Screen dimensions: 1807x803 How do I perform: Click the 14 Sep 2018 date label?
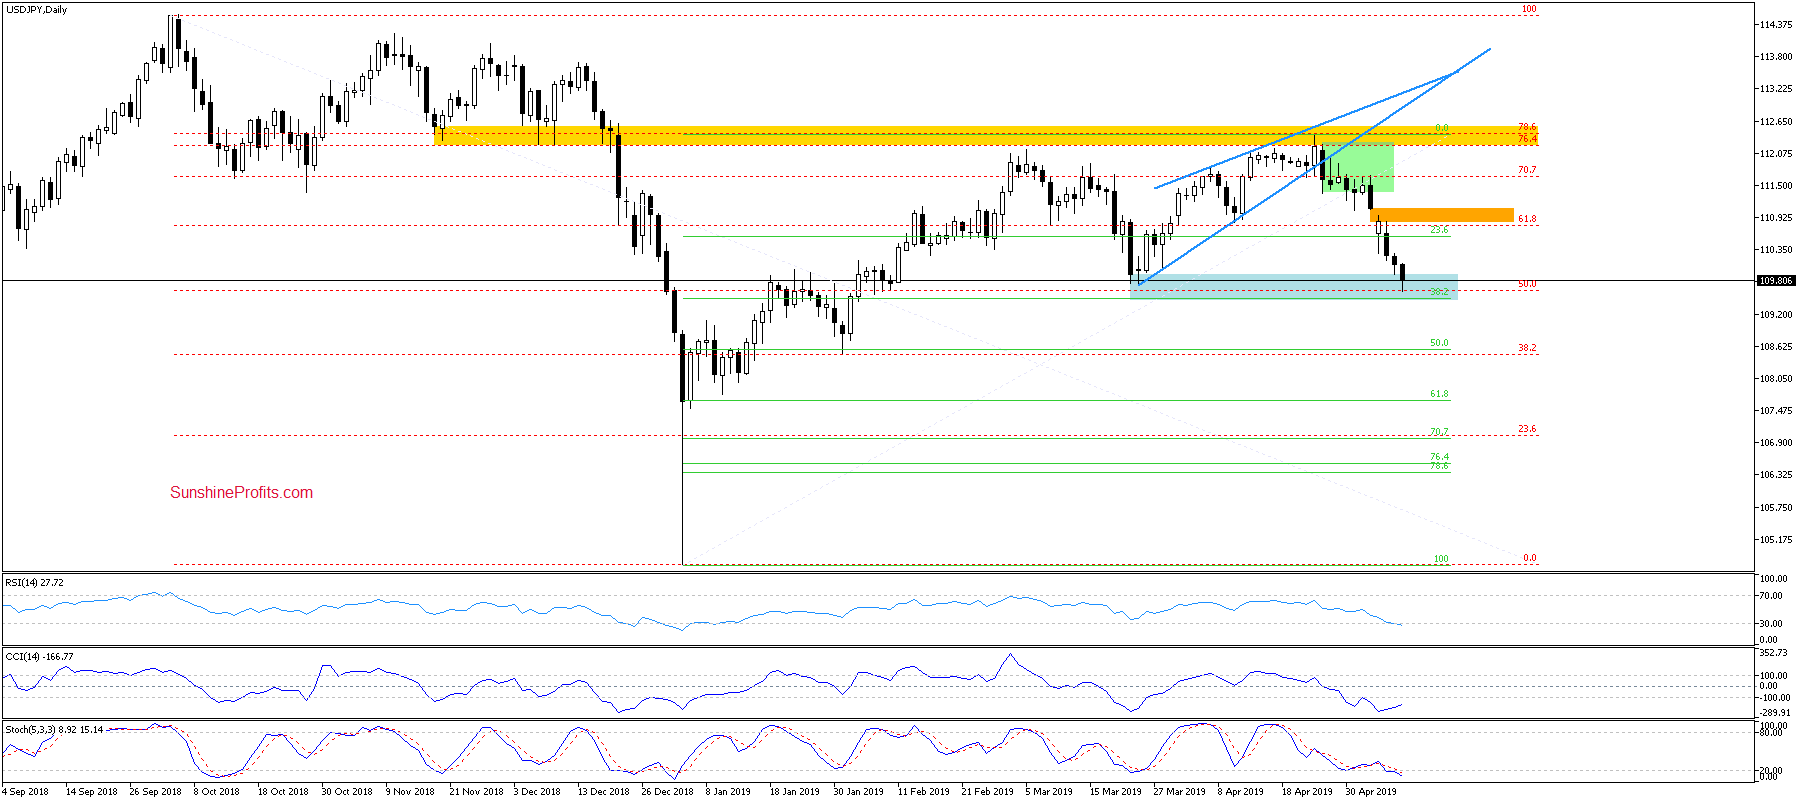click(91, 792)
